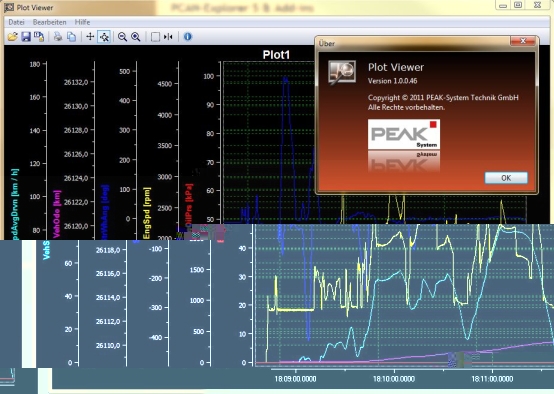Open the Datei menu
The height and width of the screenshot is (394, 554).
(x=16, y=22)
